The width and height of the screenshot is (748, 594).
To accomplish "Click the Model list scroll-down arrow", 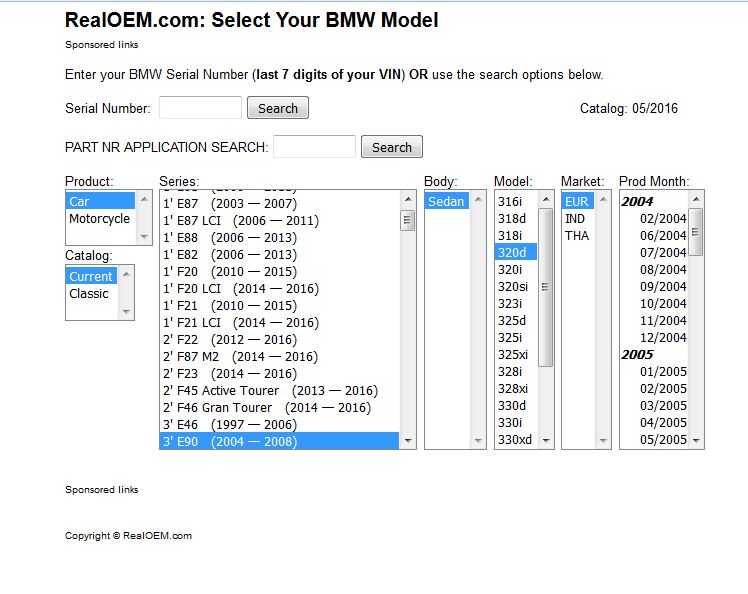I will point(546,440).
